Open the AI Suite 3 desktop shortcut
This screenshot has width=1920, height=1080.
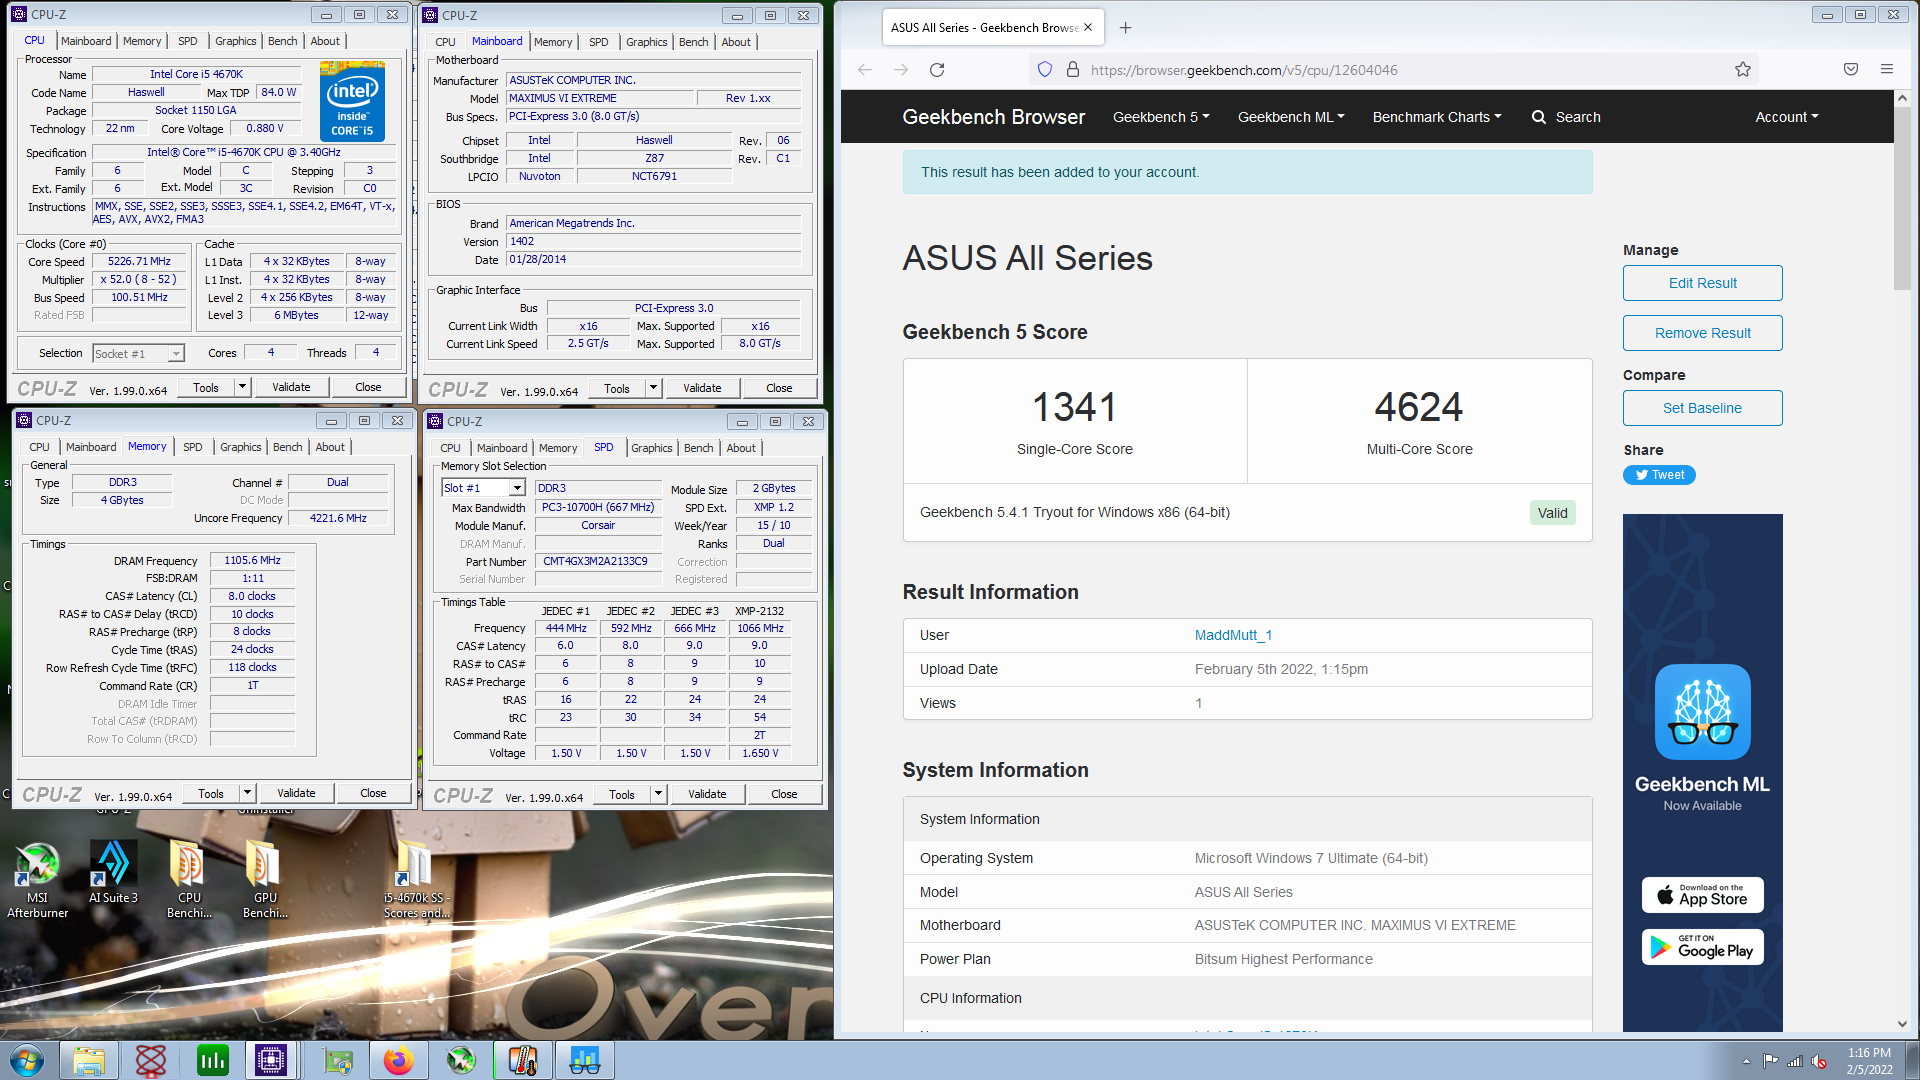coord(113,872)
